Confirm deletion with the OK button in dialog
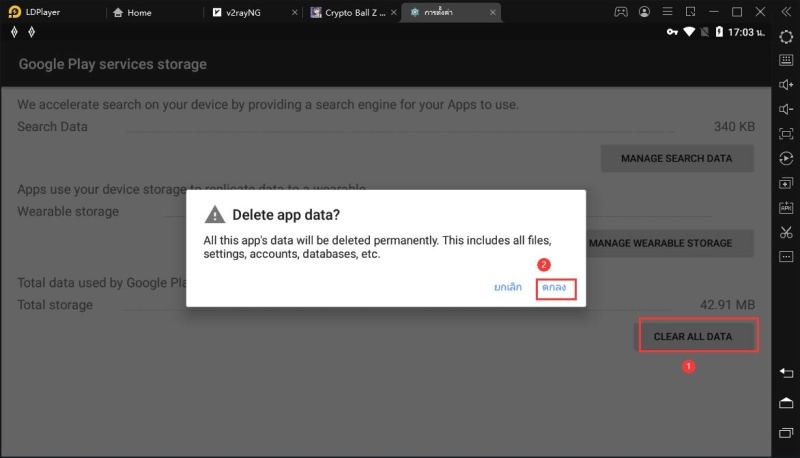The width and height of the screenshot is (800, 458). tap(555, 288)
